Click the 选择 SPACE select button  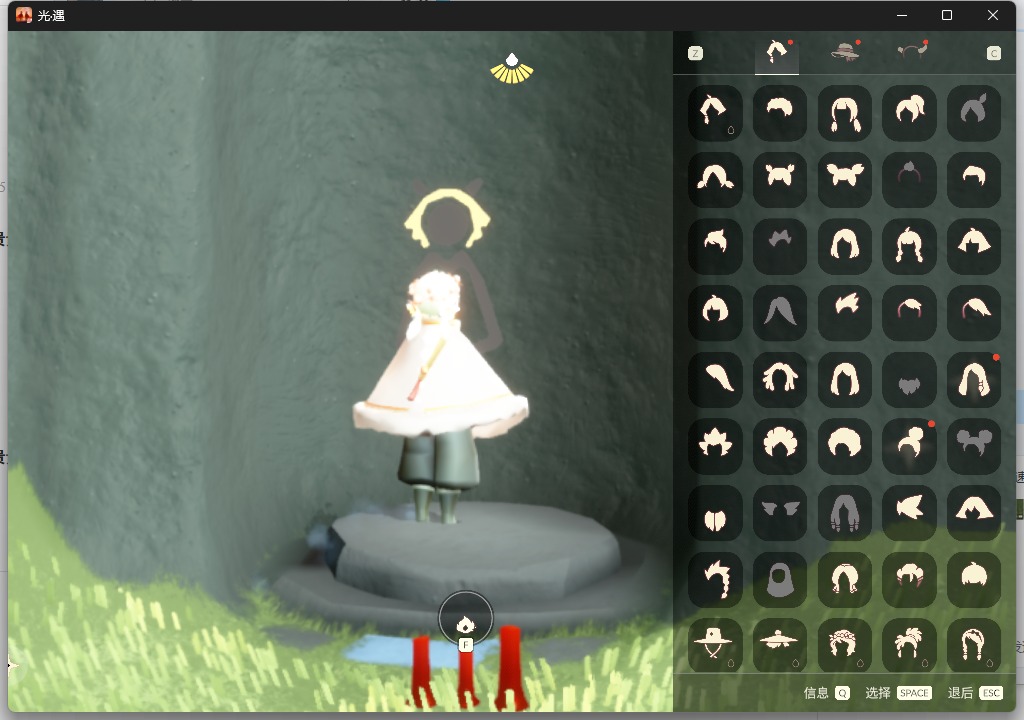click(x=899, y=693)
